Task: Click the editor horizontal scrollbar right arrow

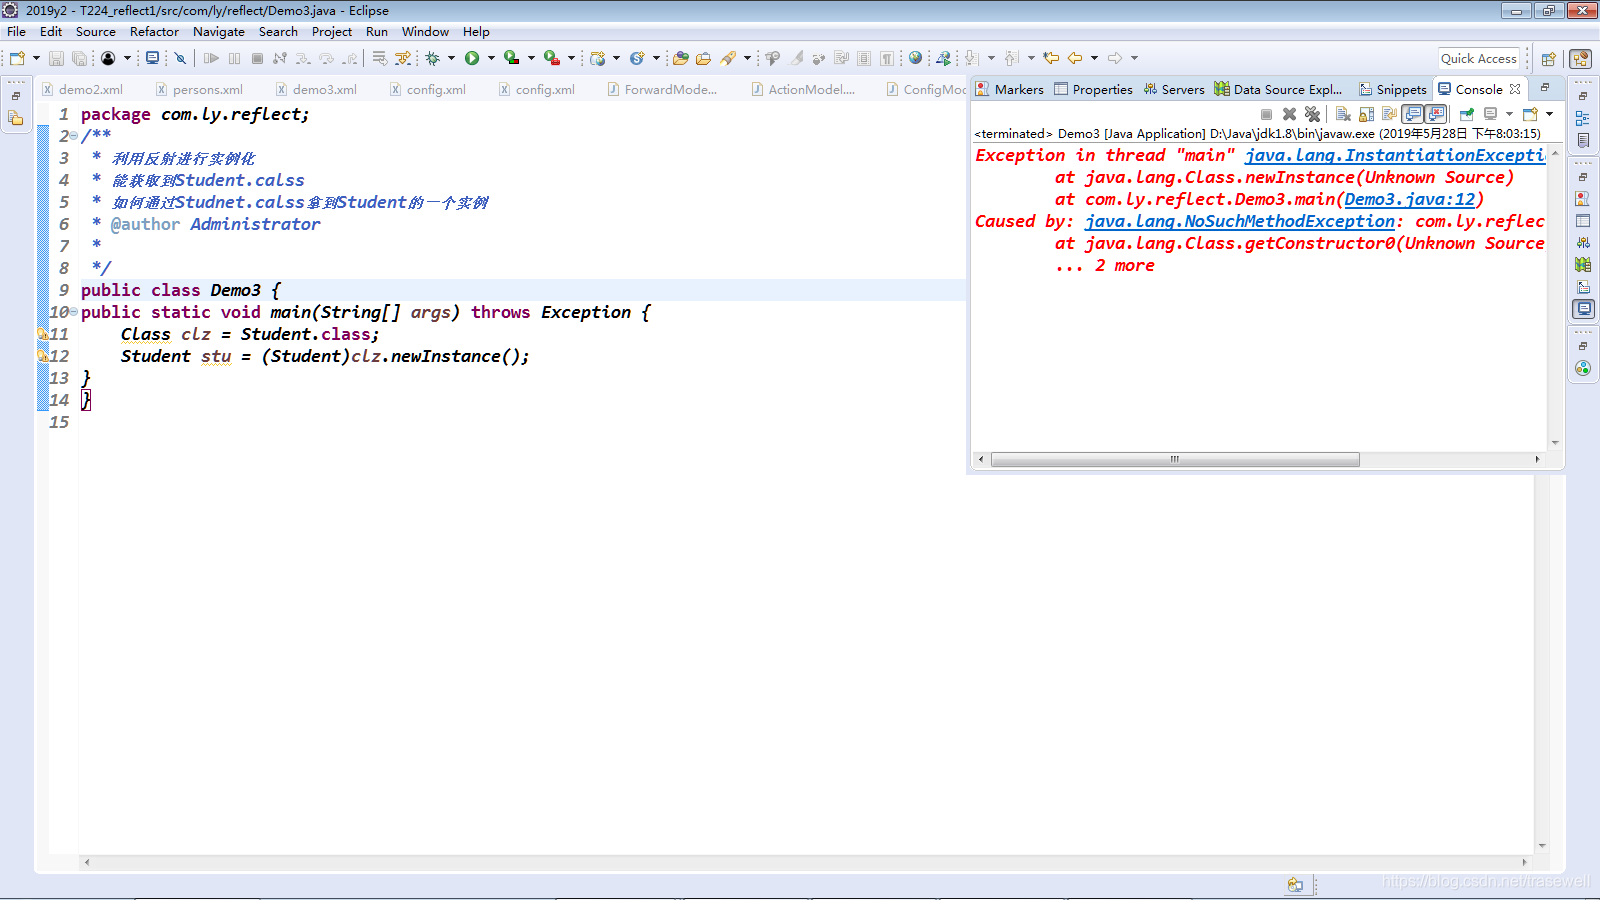Action: pos(1525,862)
